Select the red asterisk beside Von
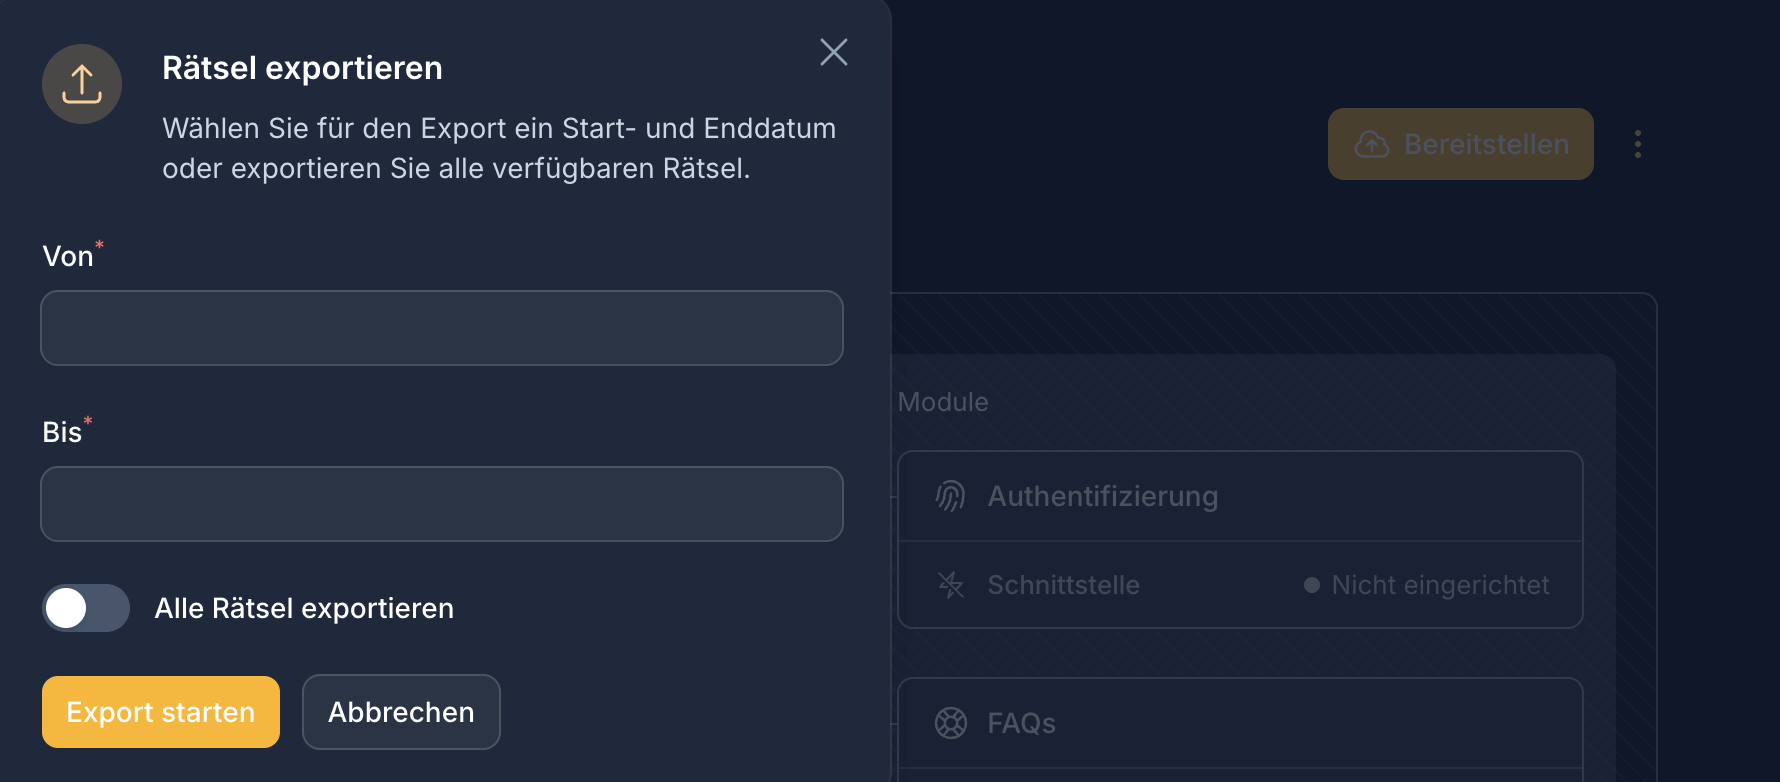The height and width of the screenshot is (782, 1780). tap(100, 246)
